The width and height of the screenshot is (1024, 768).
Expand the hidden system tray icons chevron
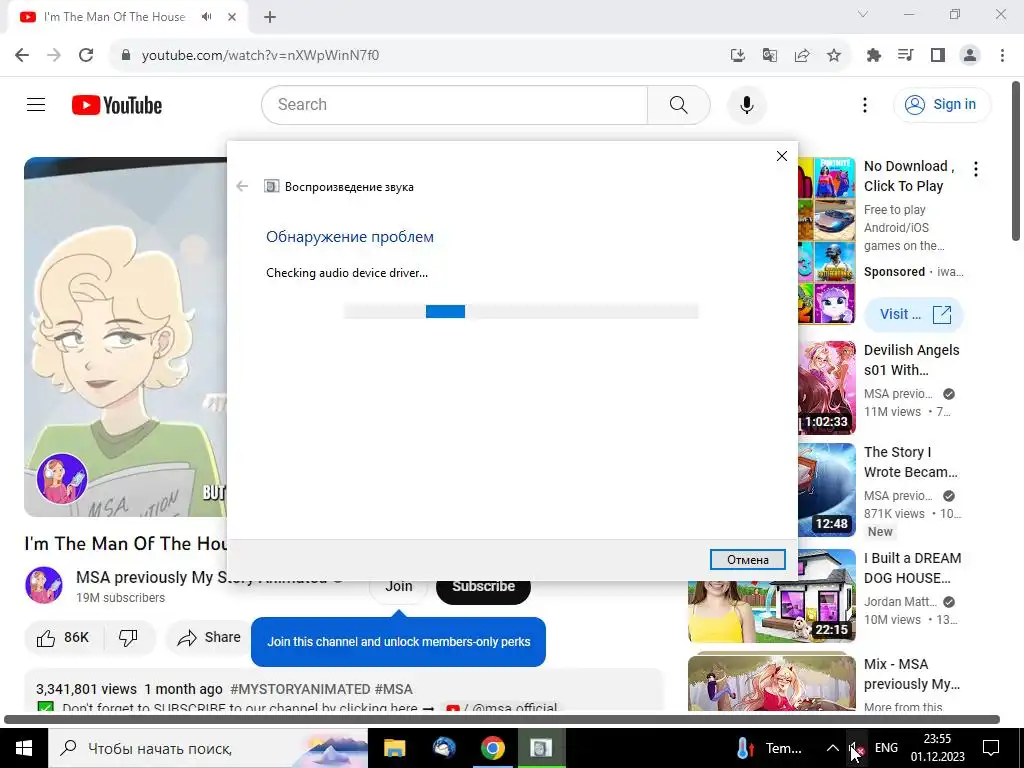832,748
